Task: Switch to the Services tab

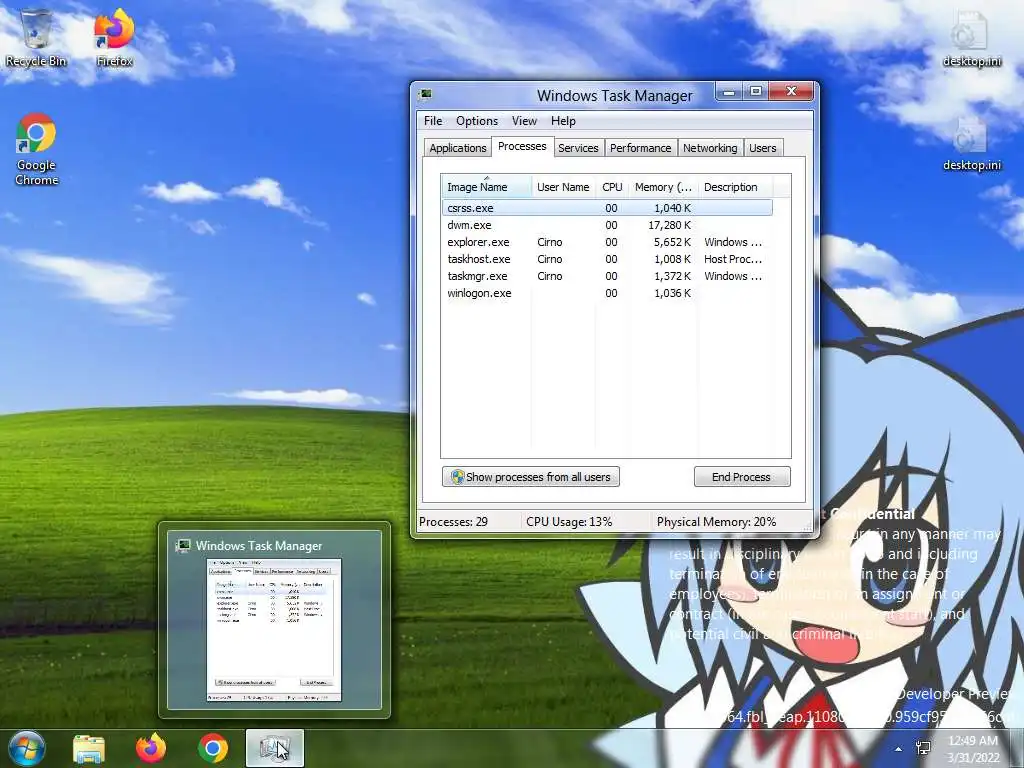Action: click(578, 148)
